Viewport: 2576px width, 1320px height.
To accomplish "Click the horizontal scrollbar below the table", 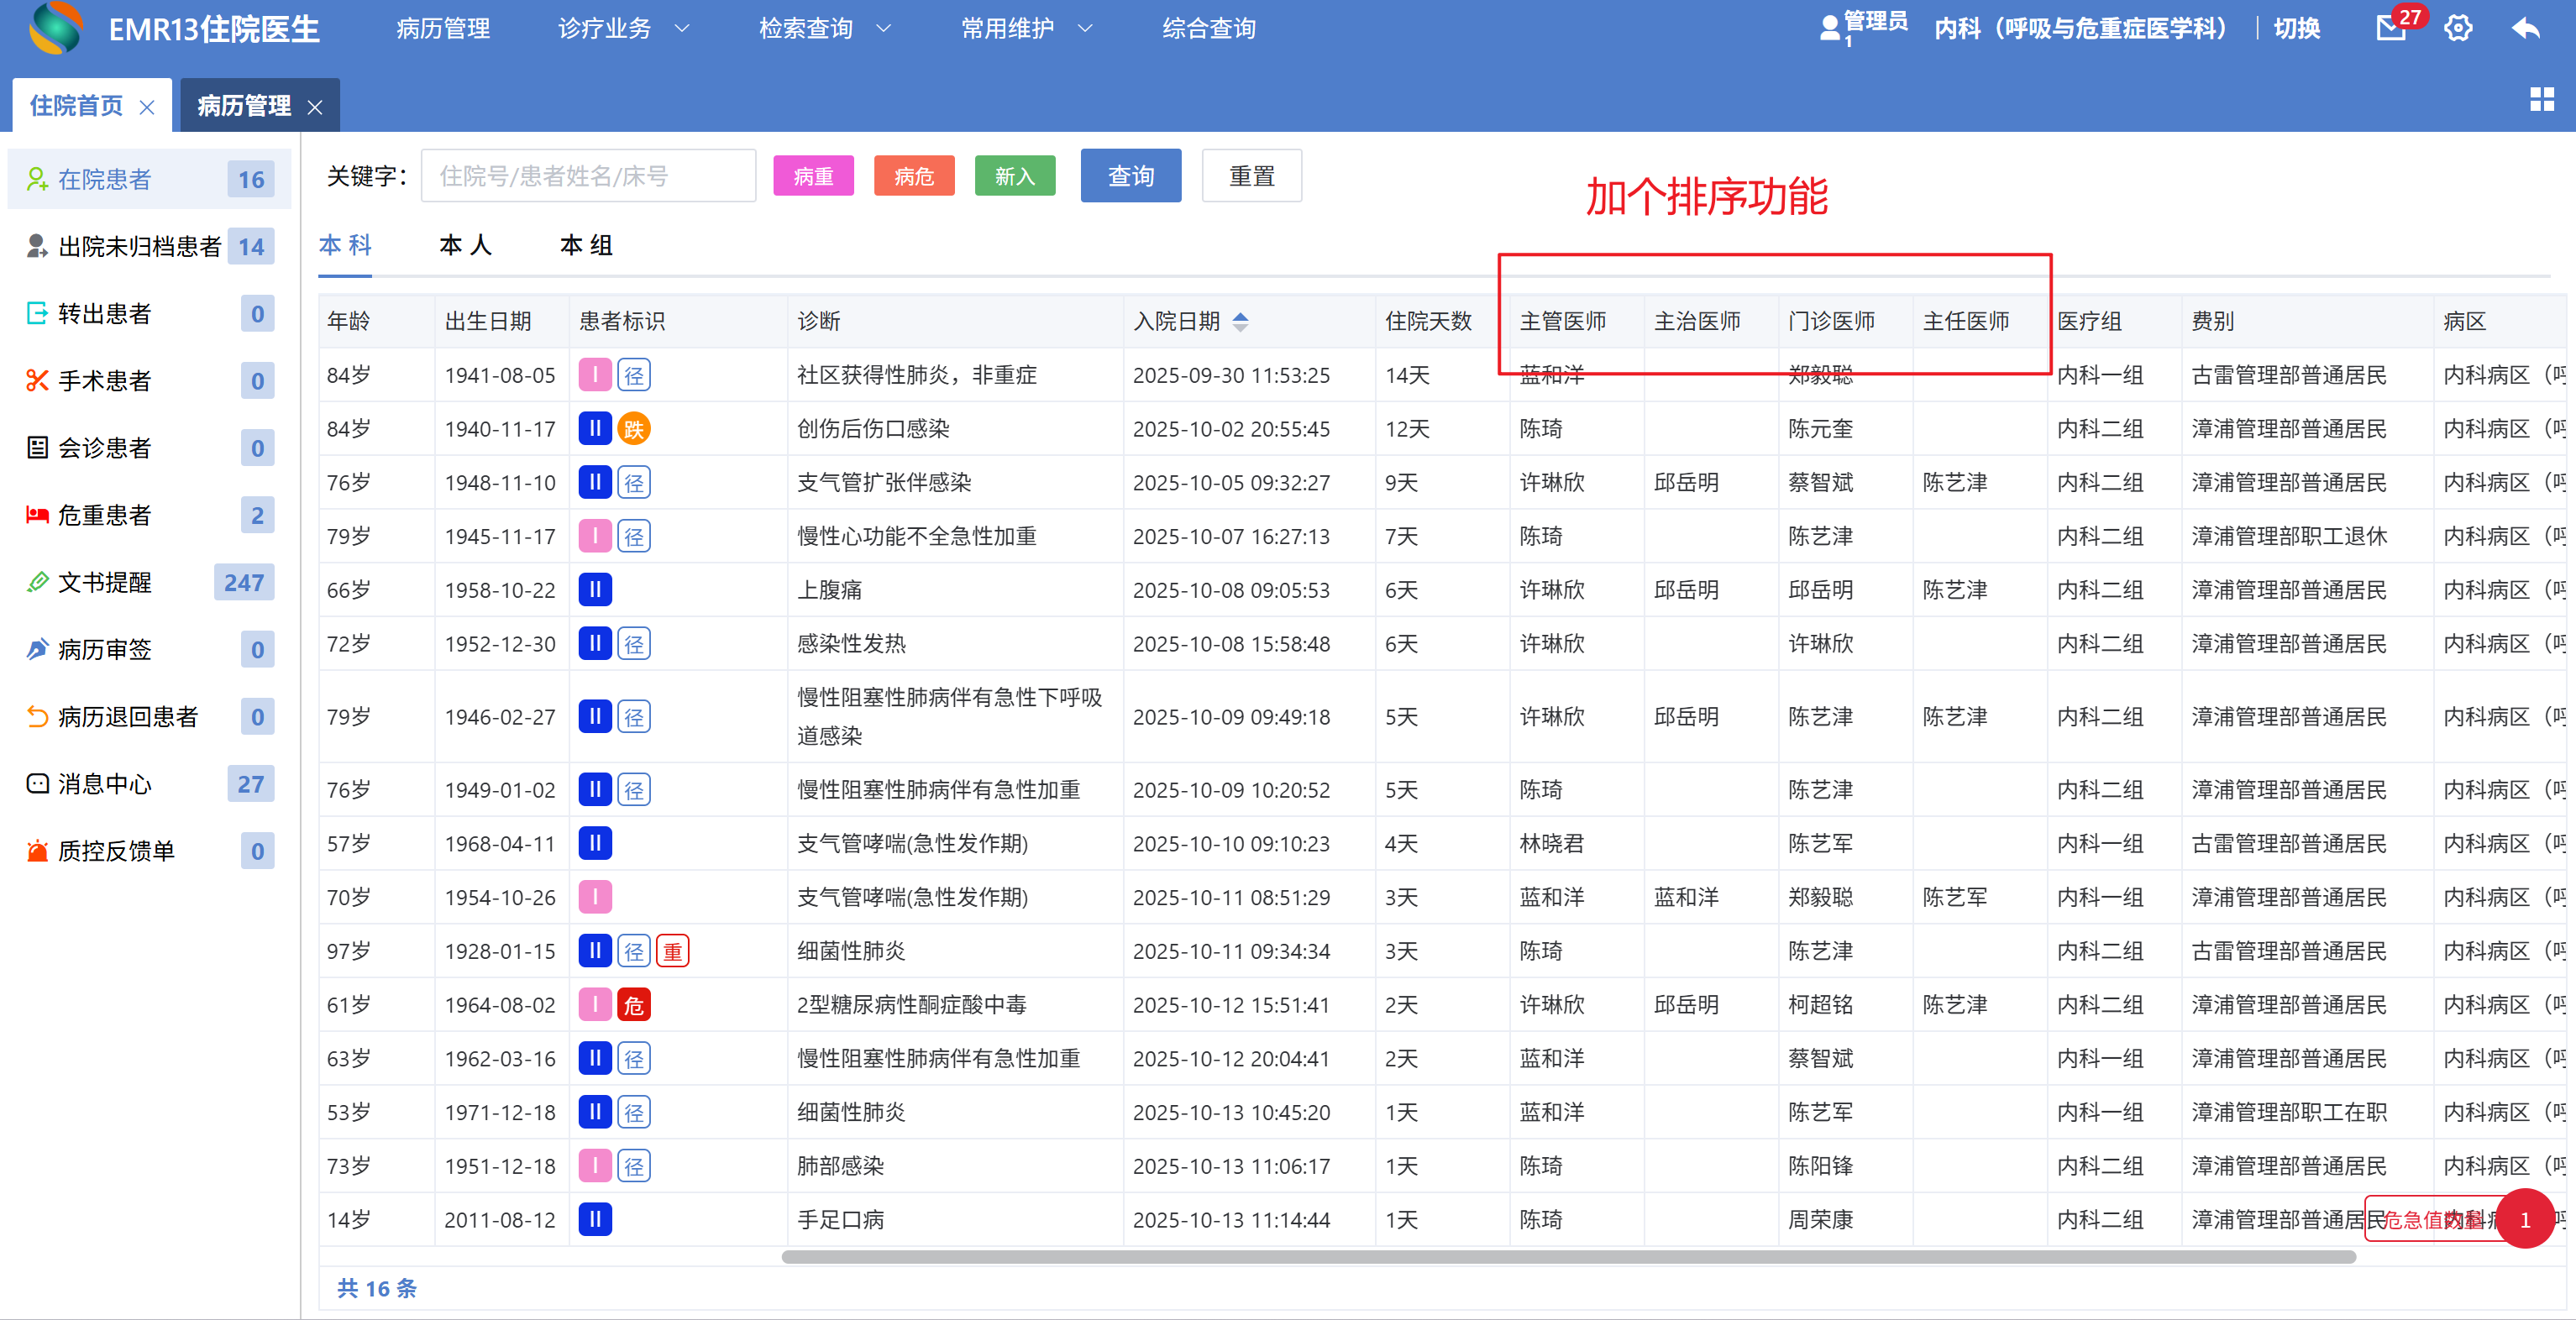I will [x=1567, y=1257].
